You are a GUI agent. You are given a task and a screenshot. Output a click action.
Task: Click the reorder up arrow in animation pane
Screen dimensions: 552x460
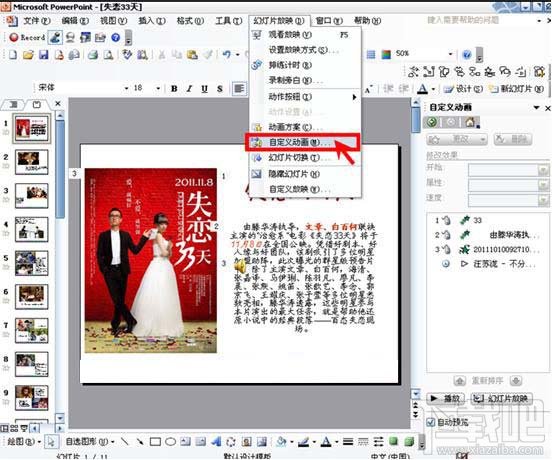pos(459,381)
